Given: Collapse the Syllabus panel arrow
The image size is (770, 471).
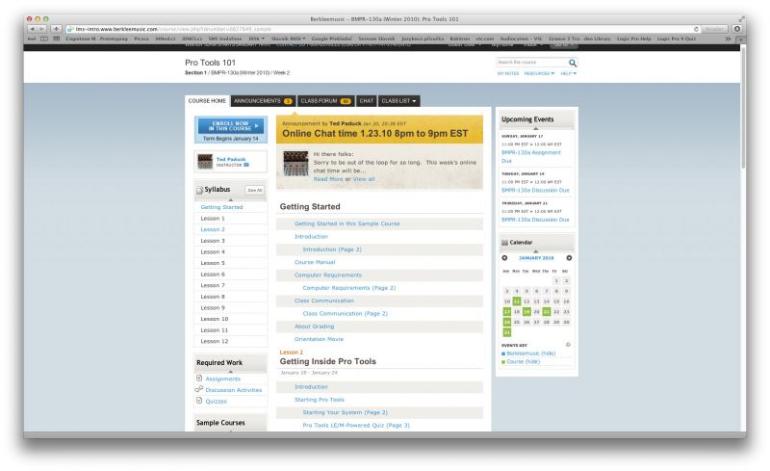Looking at the screenshot, I should tap(231, 200).
